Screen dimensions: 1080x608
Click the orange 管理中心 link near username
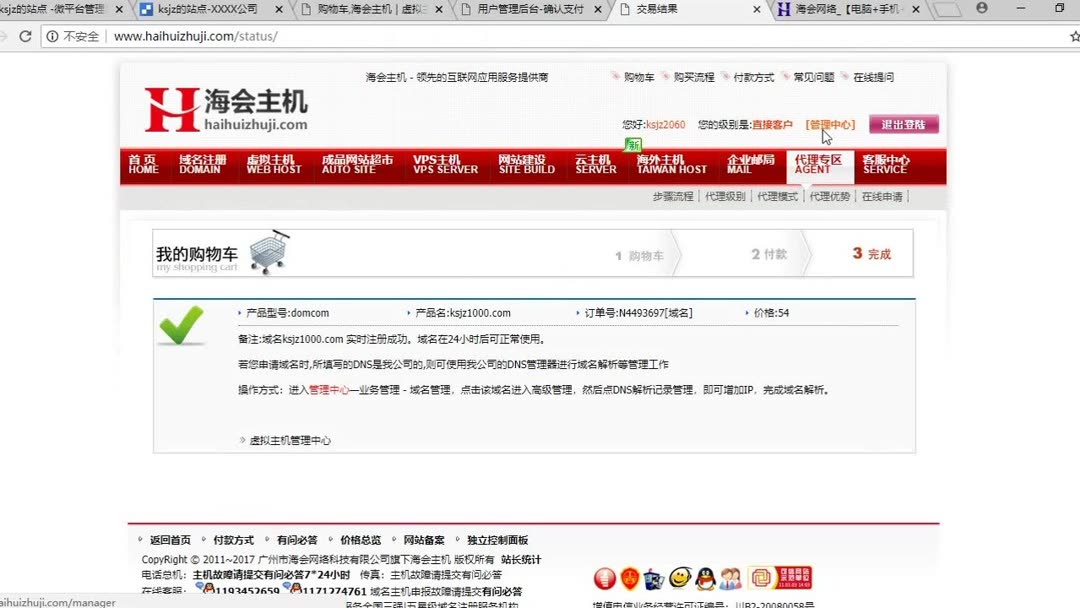(831, 125)
